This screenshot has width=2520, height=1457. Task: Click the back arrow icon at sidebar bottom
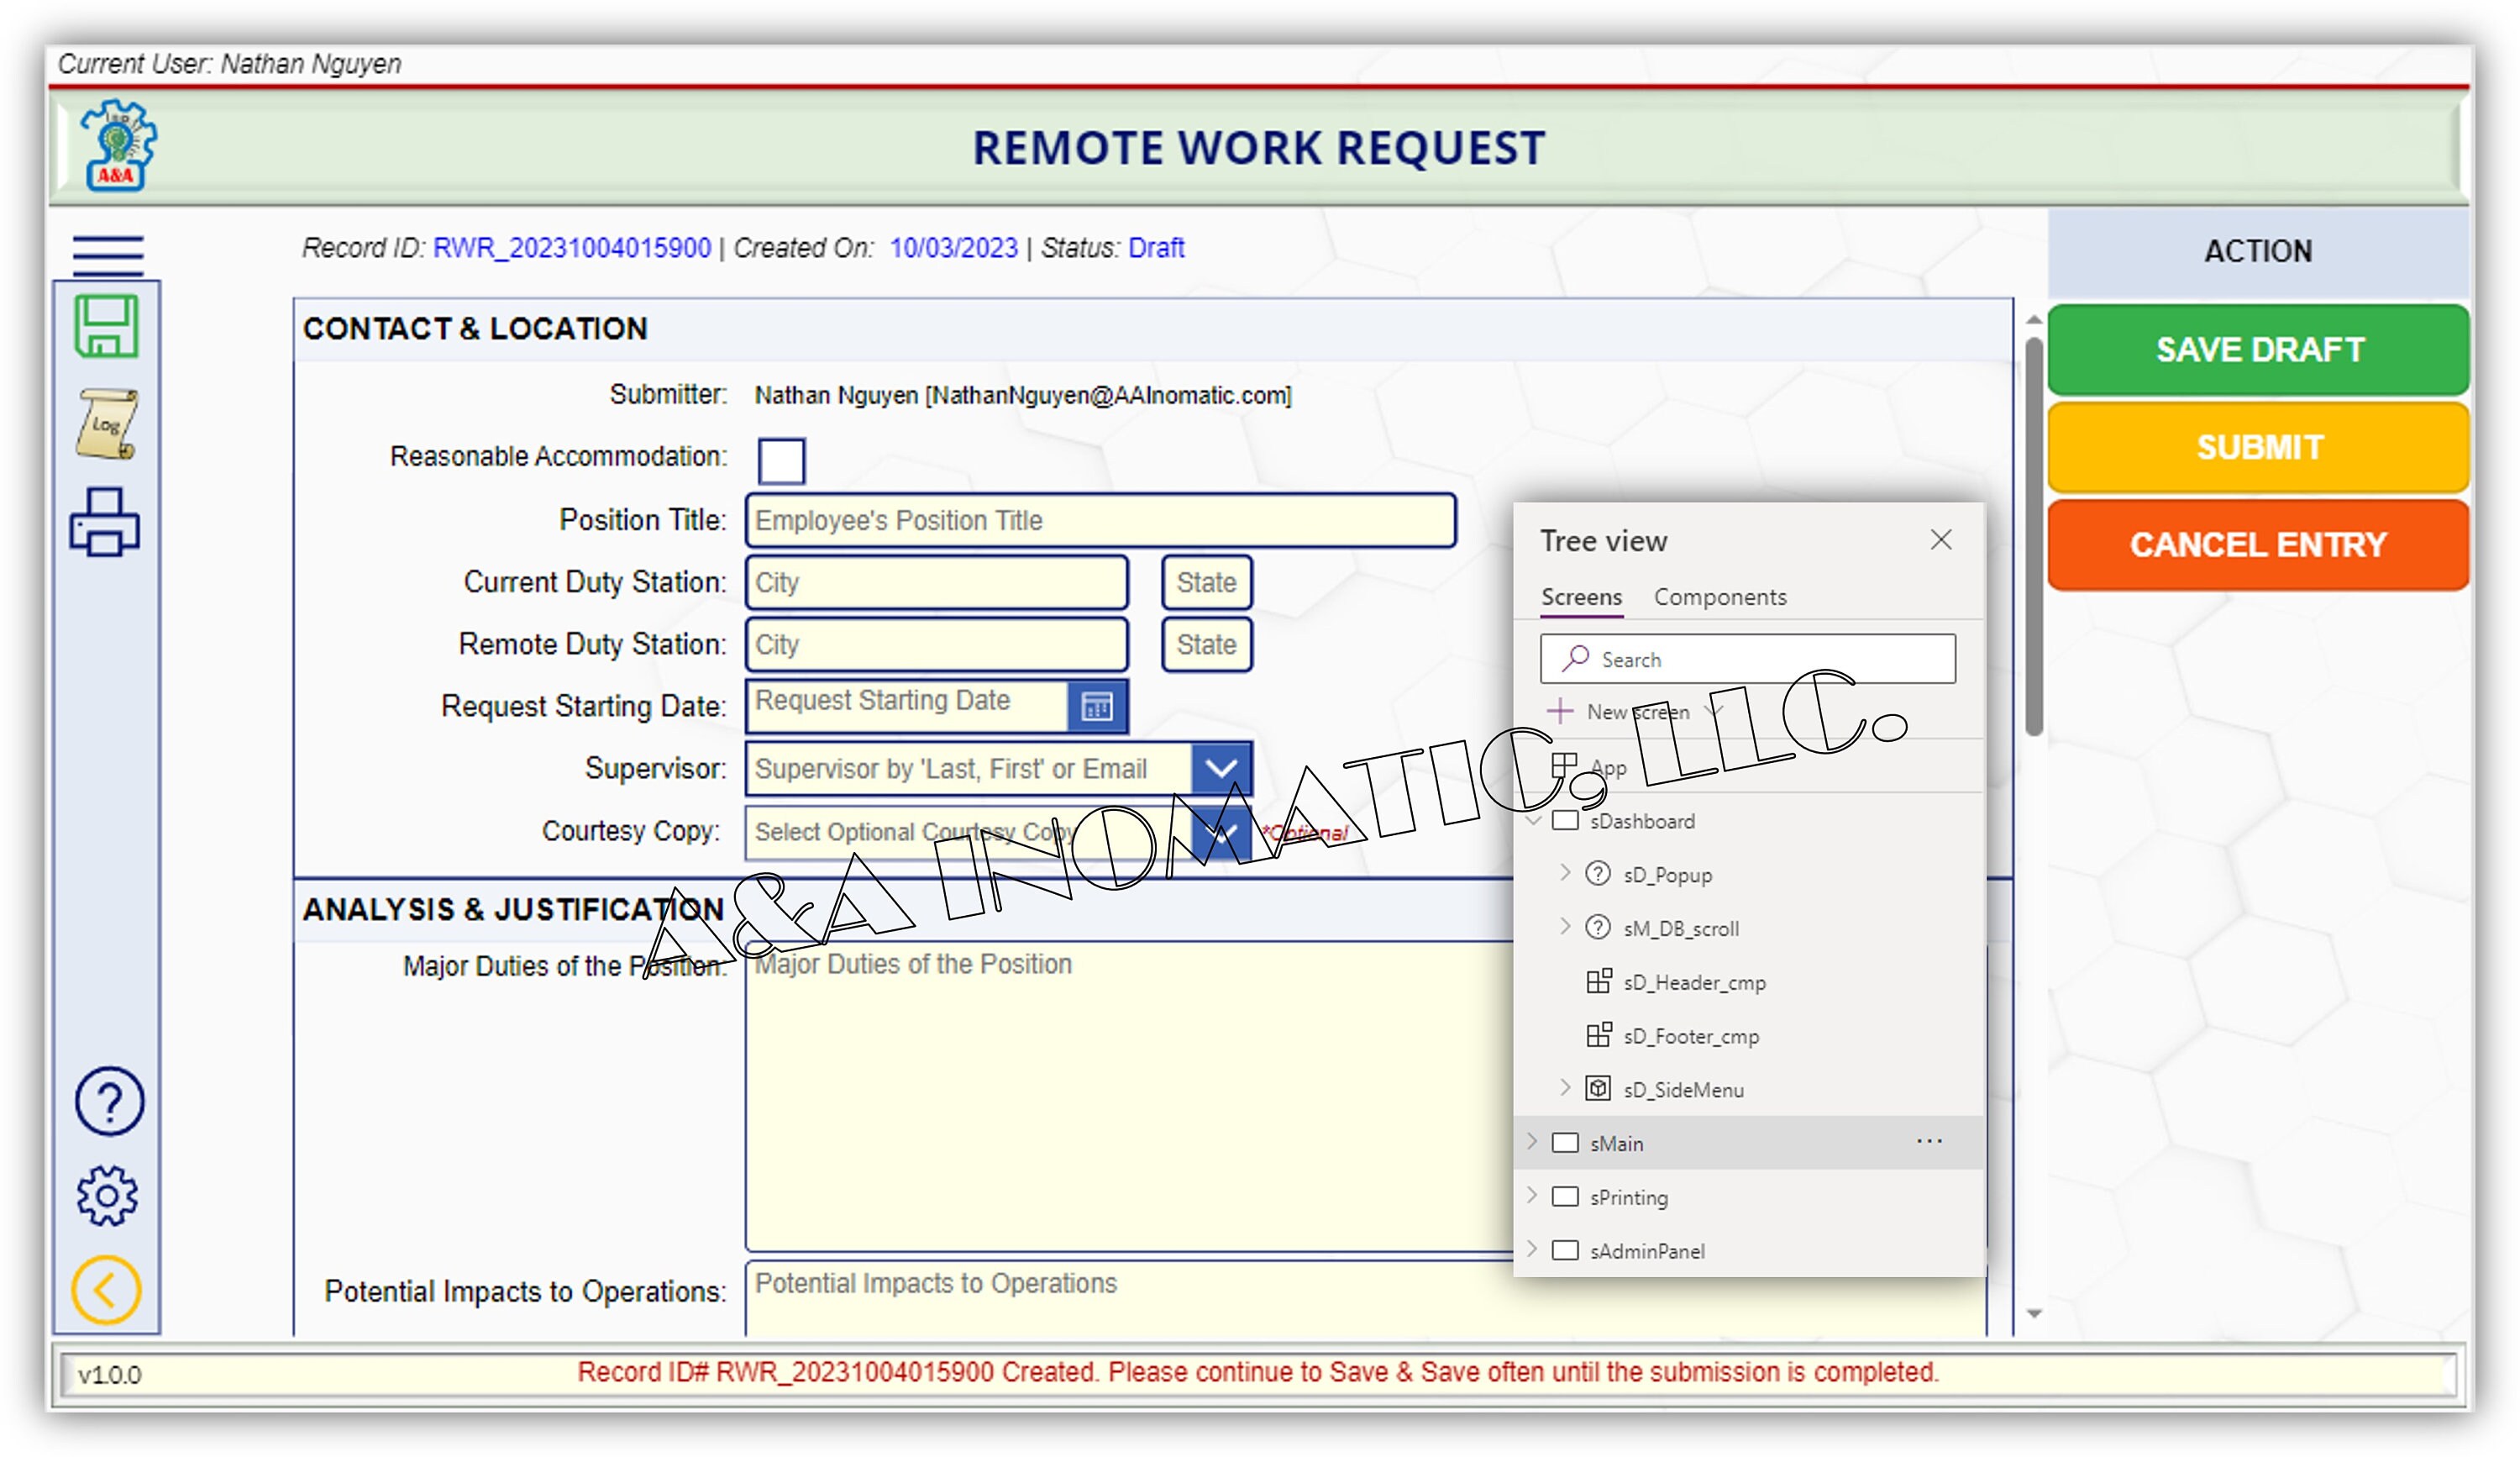click(x=108, y=1289)
